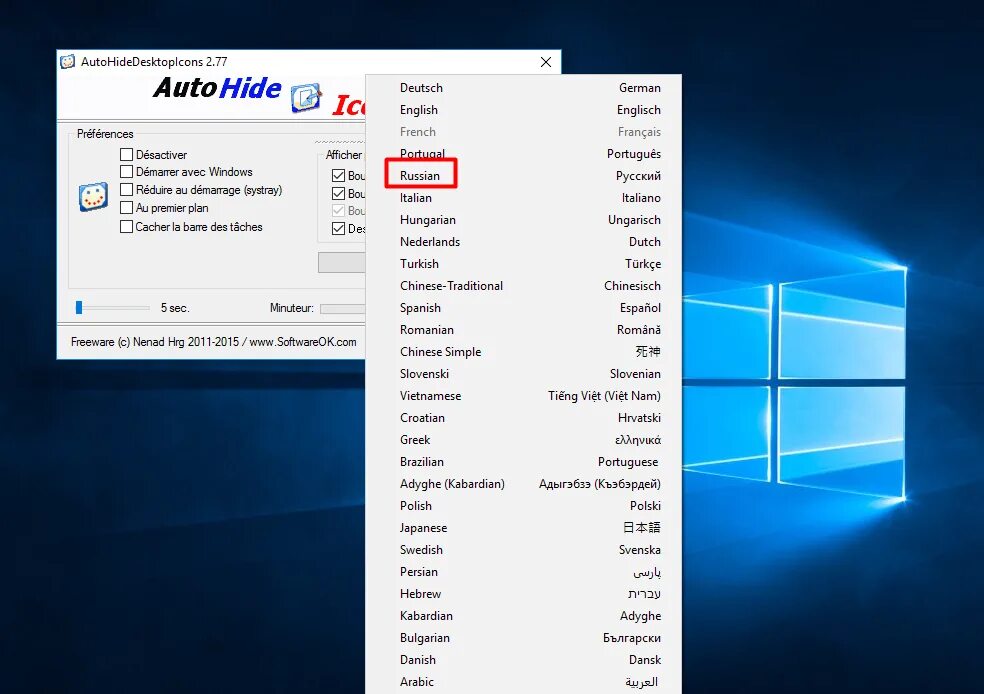Select Danish from the list

tap(523, 659)
